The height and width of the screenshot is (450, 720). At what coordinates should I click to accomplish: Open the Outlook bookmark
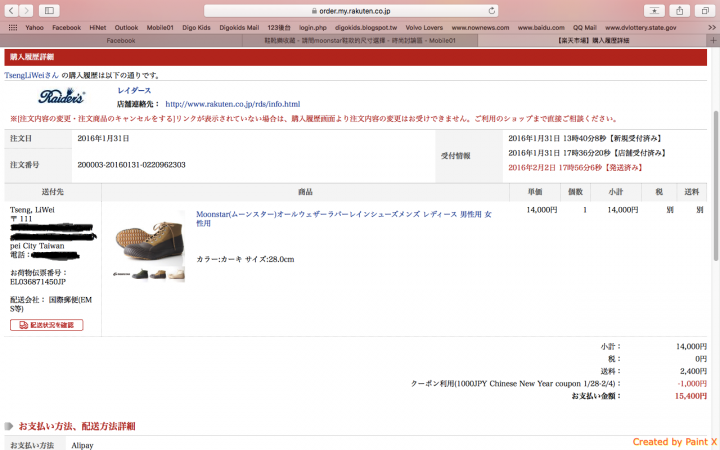(126, 28)
